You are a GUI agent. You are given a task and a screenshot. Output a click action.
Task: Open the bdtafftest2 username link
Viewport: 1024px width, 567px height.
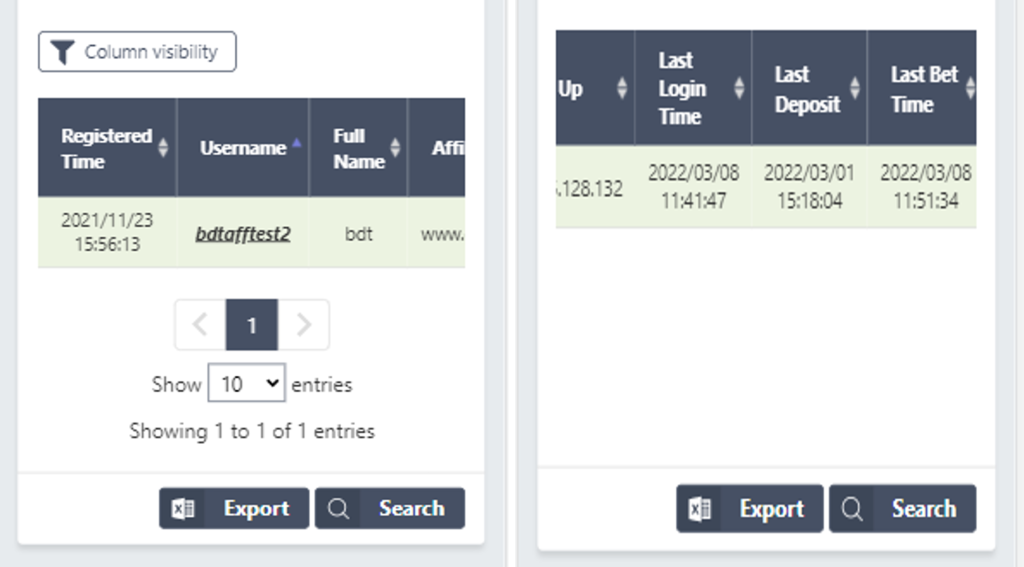click(243, 235)
